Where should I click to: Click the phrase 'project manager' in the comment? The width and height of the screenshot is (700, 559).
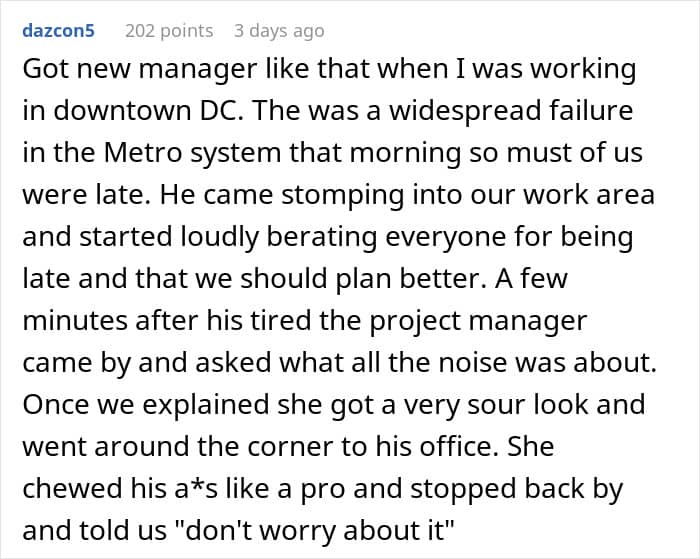(478, 322)
